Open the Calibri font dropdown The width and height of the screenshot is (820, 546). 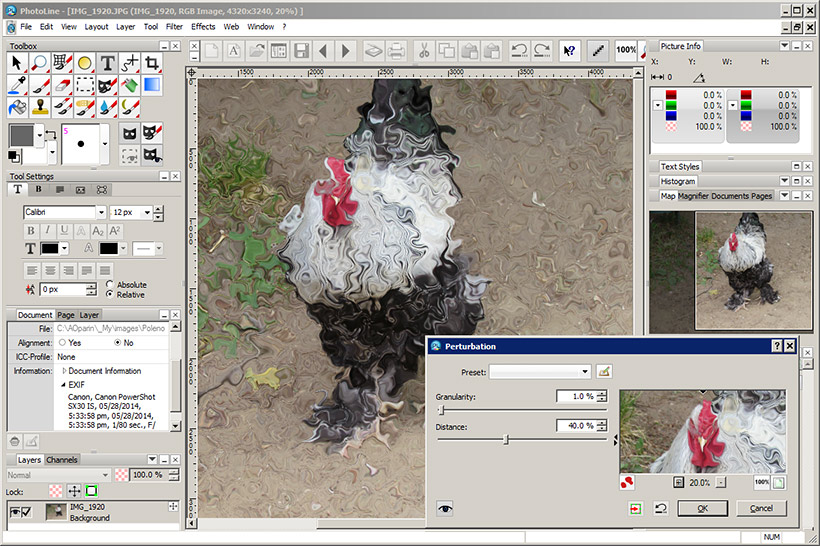(x=101, y=212)
